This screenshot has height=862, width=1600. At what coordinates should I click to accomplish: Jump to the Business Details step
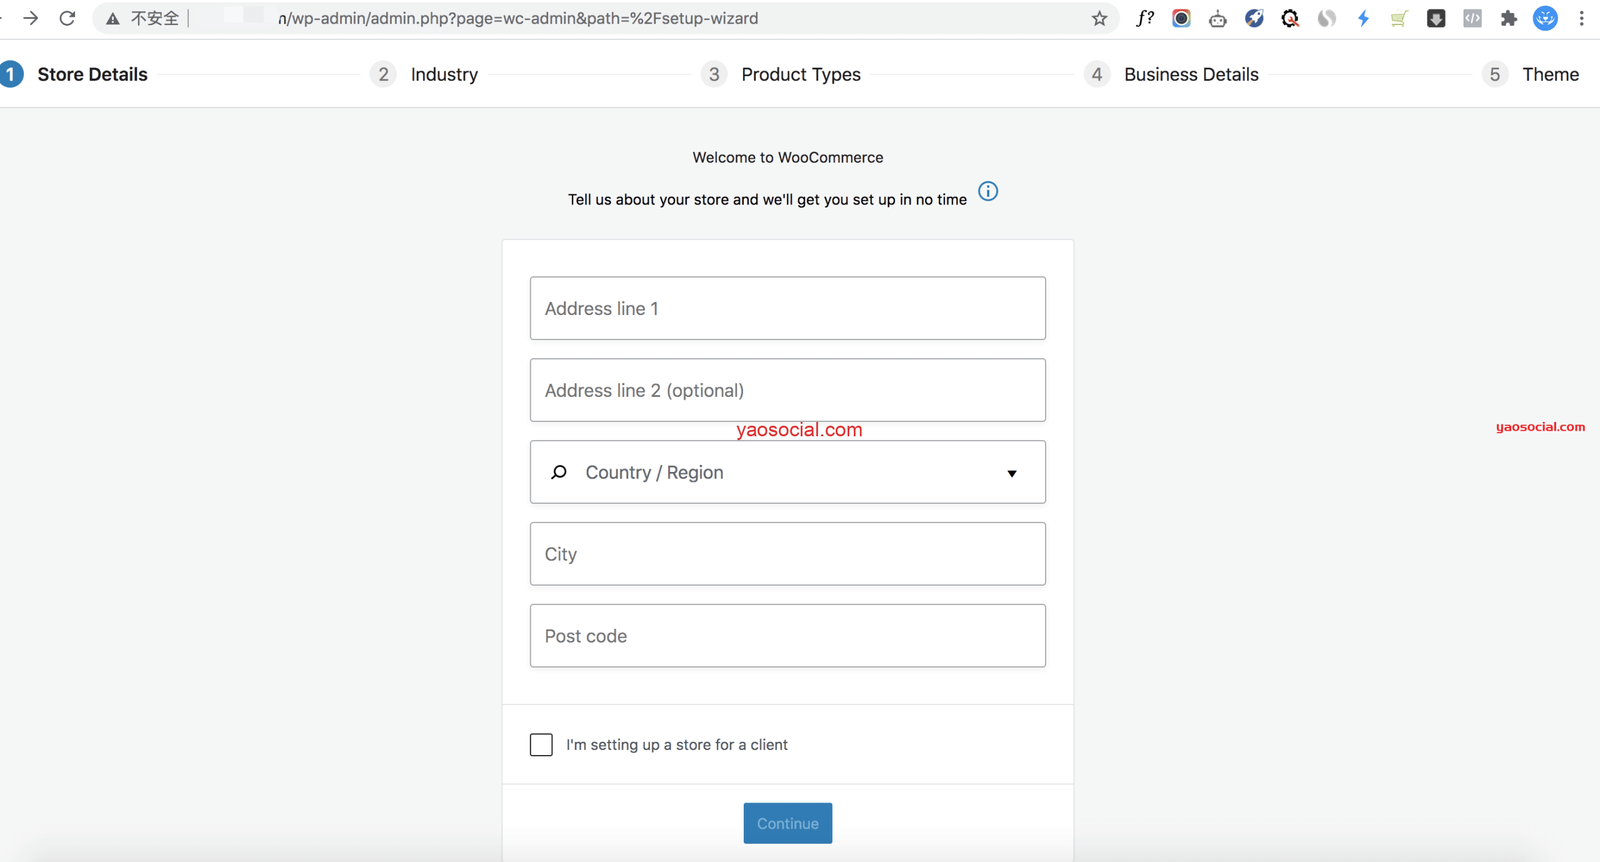pos(1190,74)
